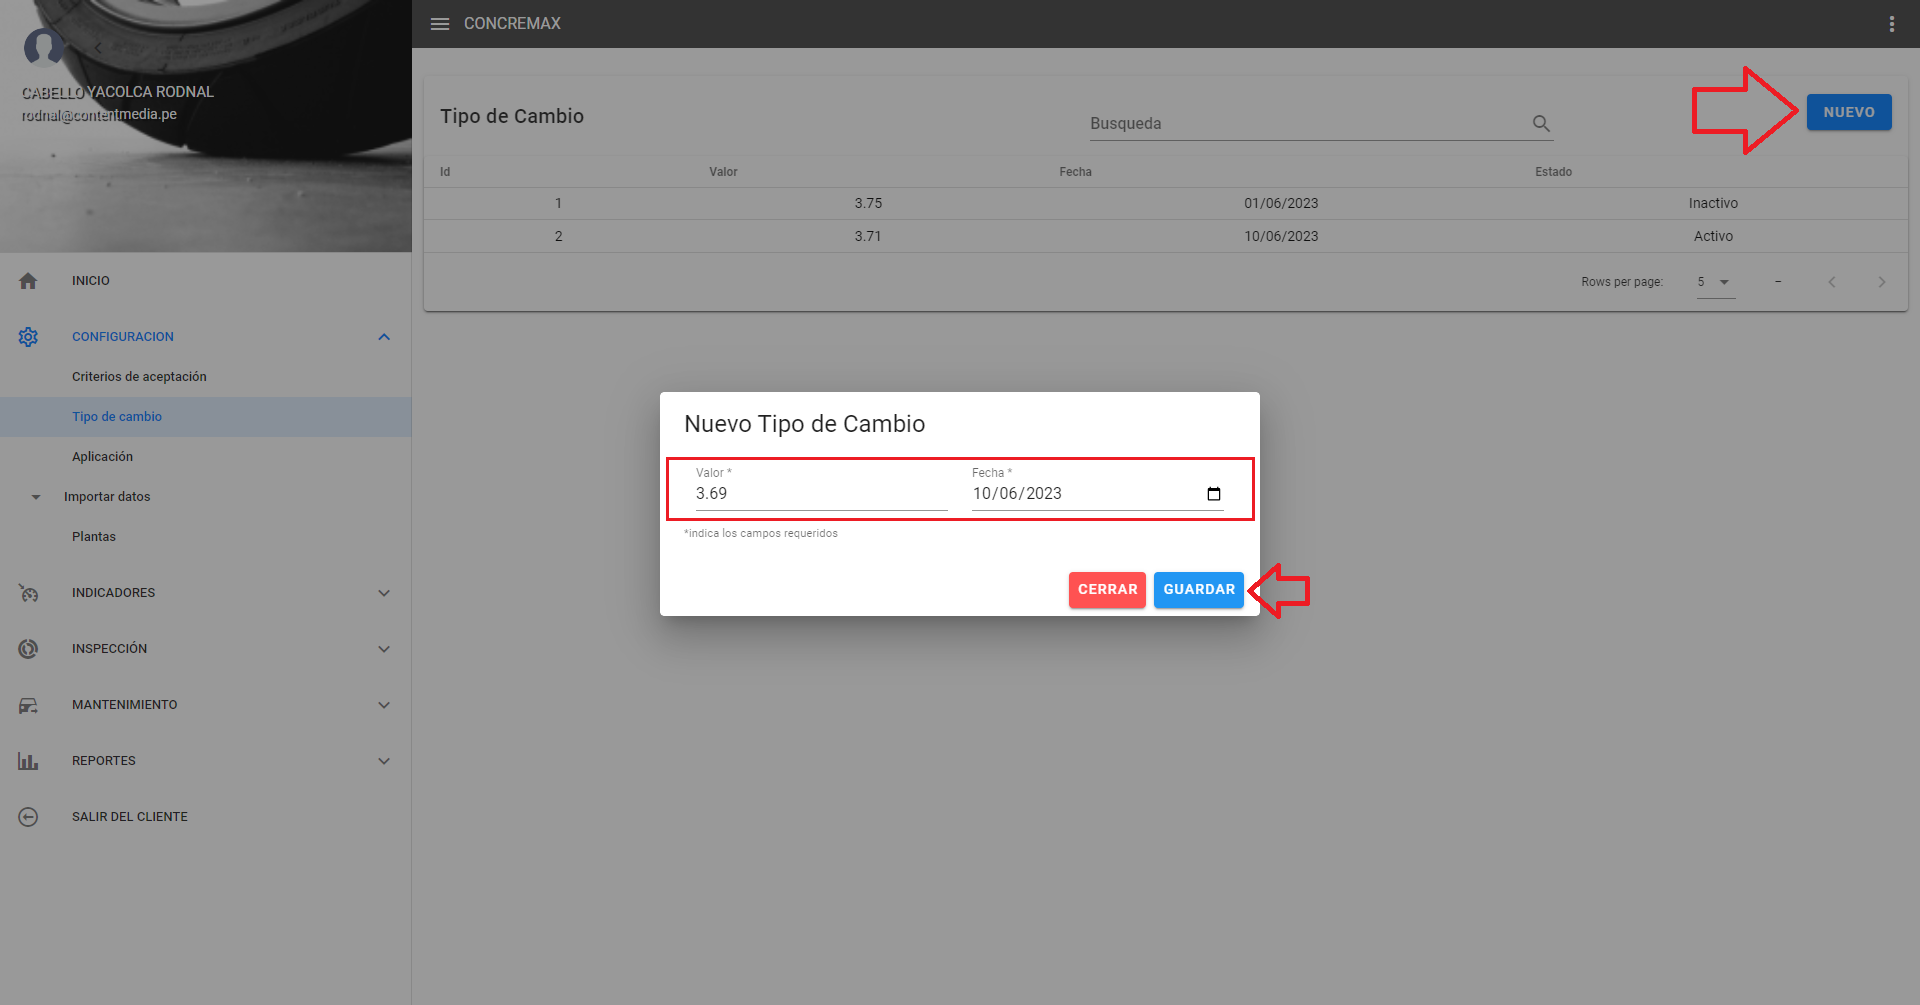
Task: Open the Rows per page dropdown
Action: point(1715,282)
